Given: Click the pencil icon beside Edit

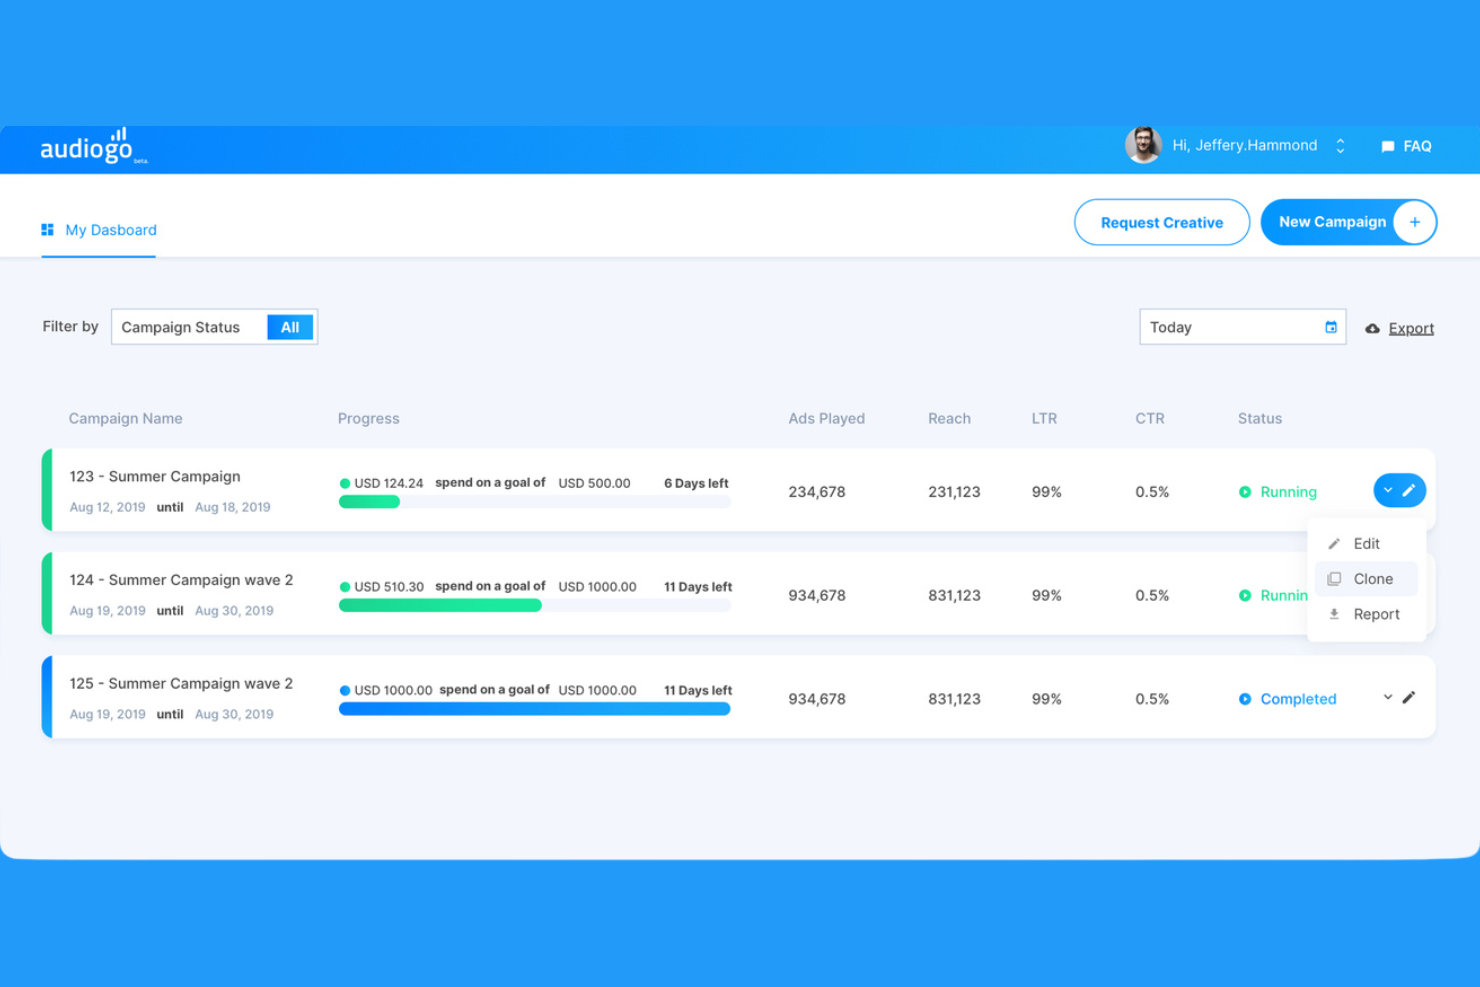Looking at the screenshot, I should pos(1334,544).
